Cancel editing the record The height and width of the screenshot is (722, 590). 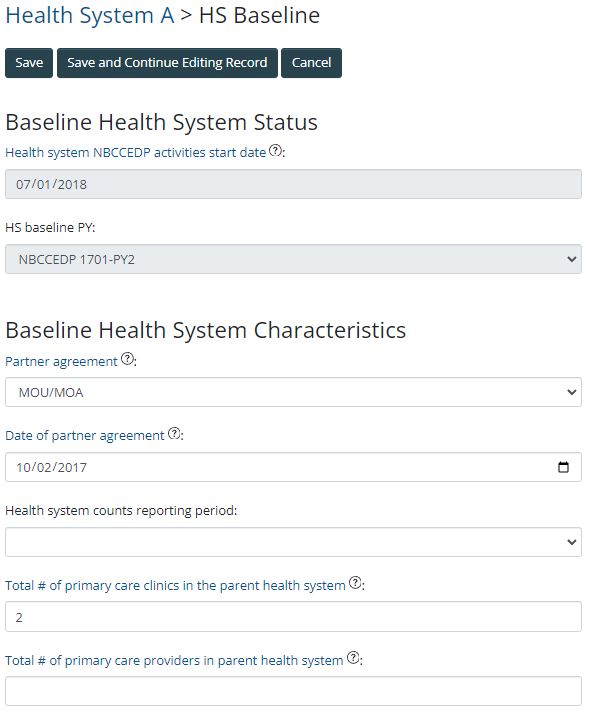(311, 63)
